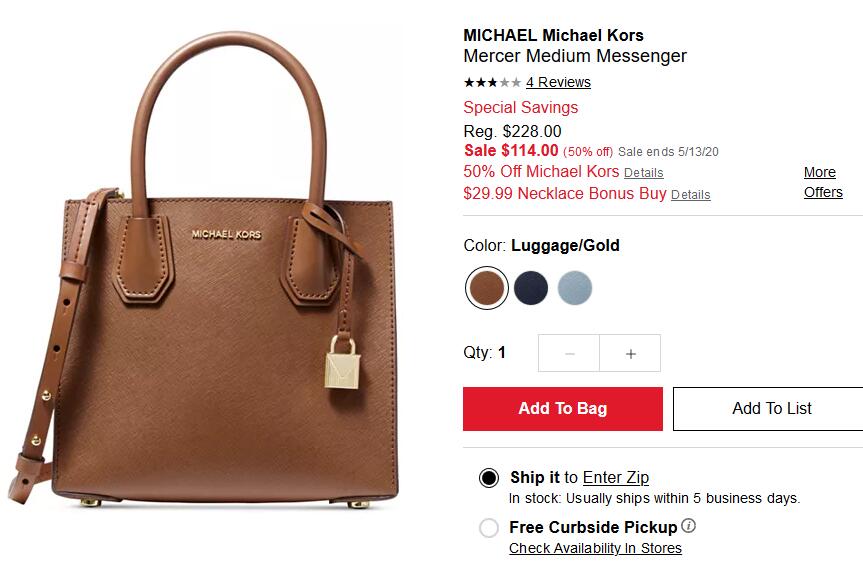Click Check Availability In Stores link
This screenshot has width=863, height=571.
pos(595,548)
